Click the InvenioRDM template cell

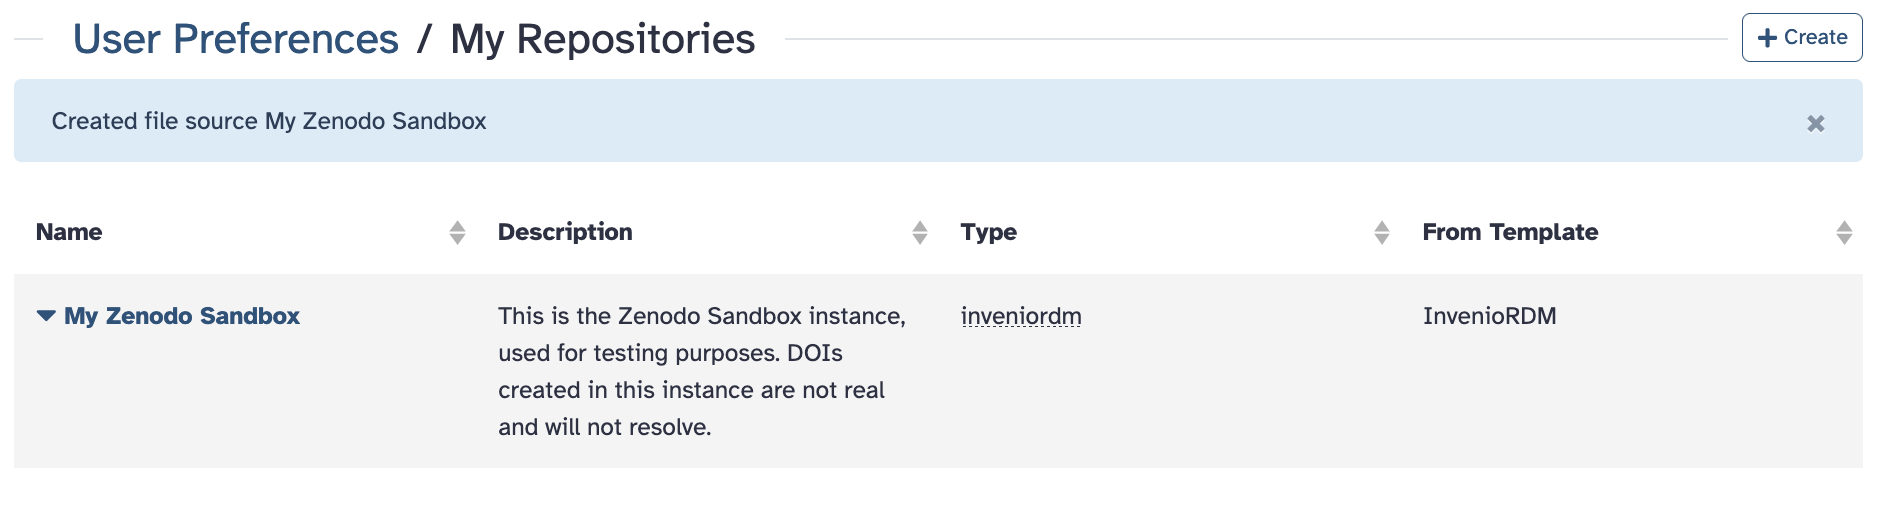[x=1489, y=316]
